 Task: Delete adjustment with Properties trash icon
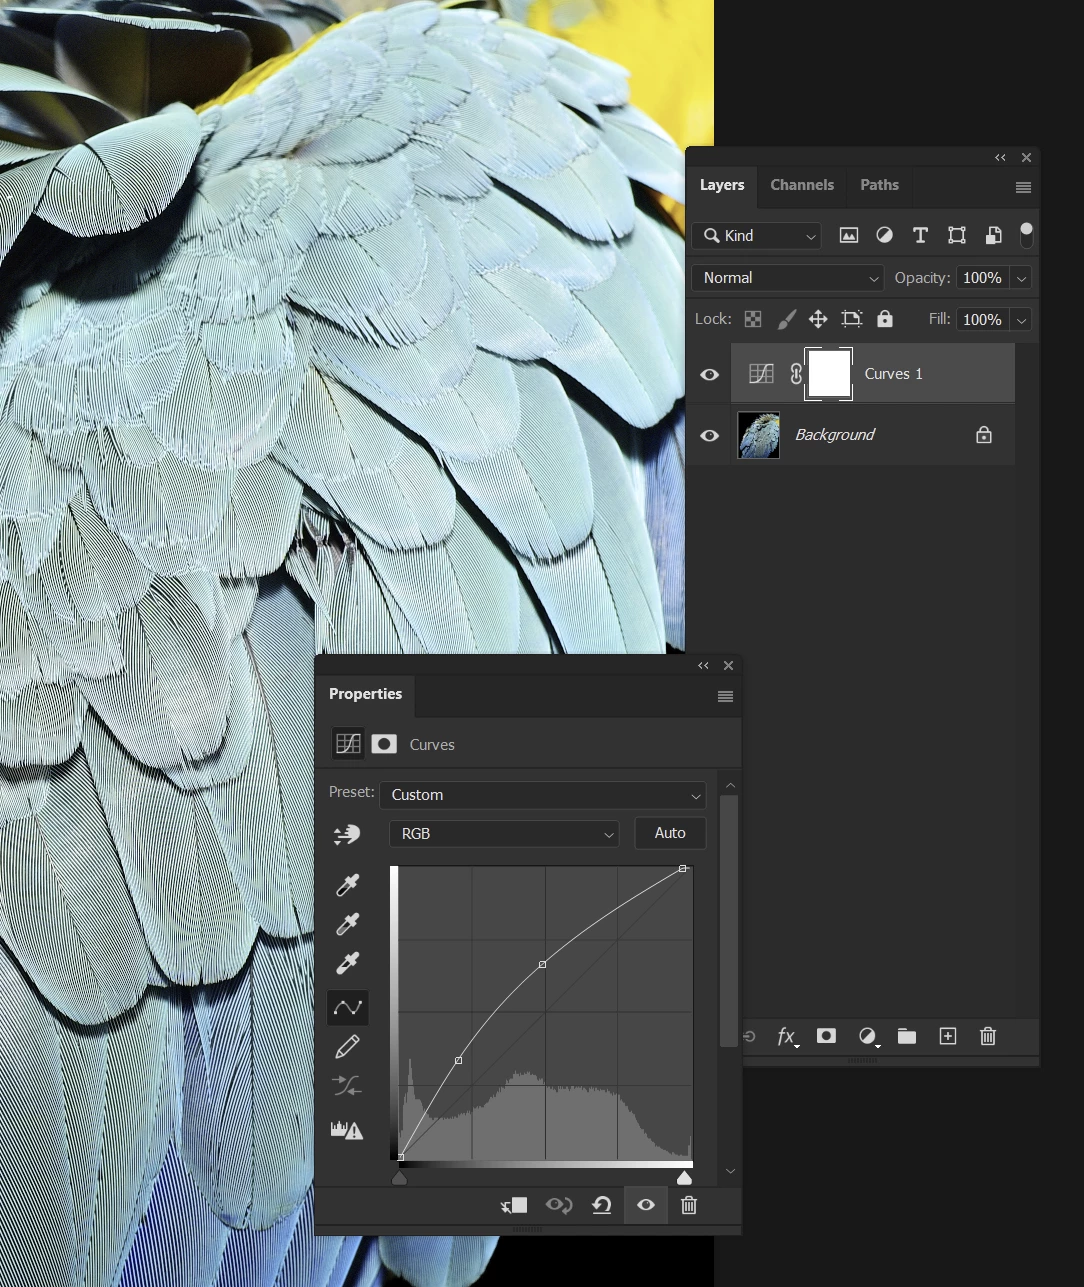tap(689, 1206)
